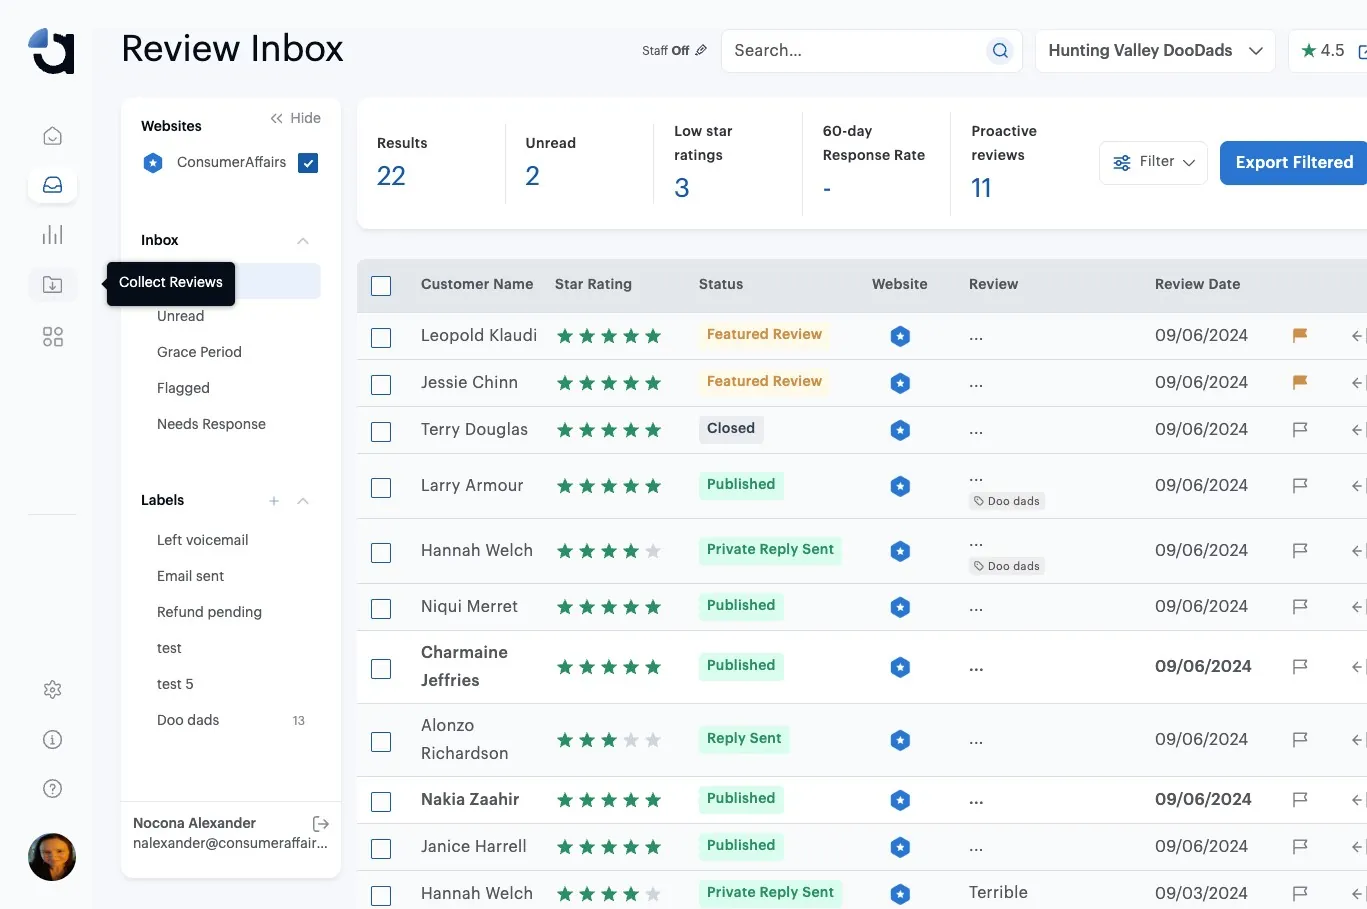This screenshot has width=1367, height=909.
Task: Check the select-all checkbox in table header
Action: pyautogui.click(x=381, y=286)
